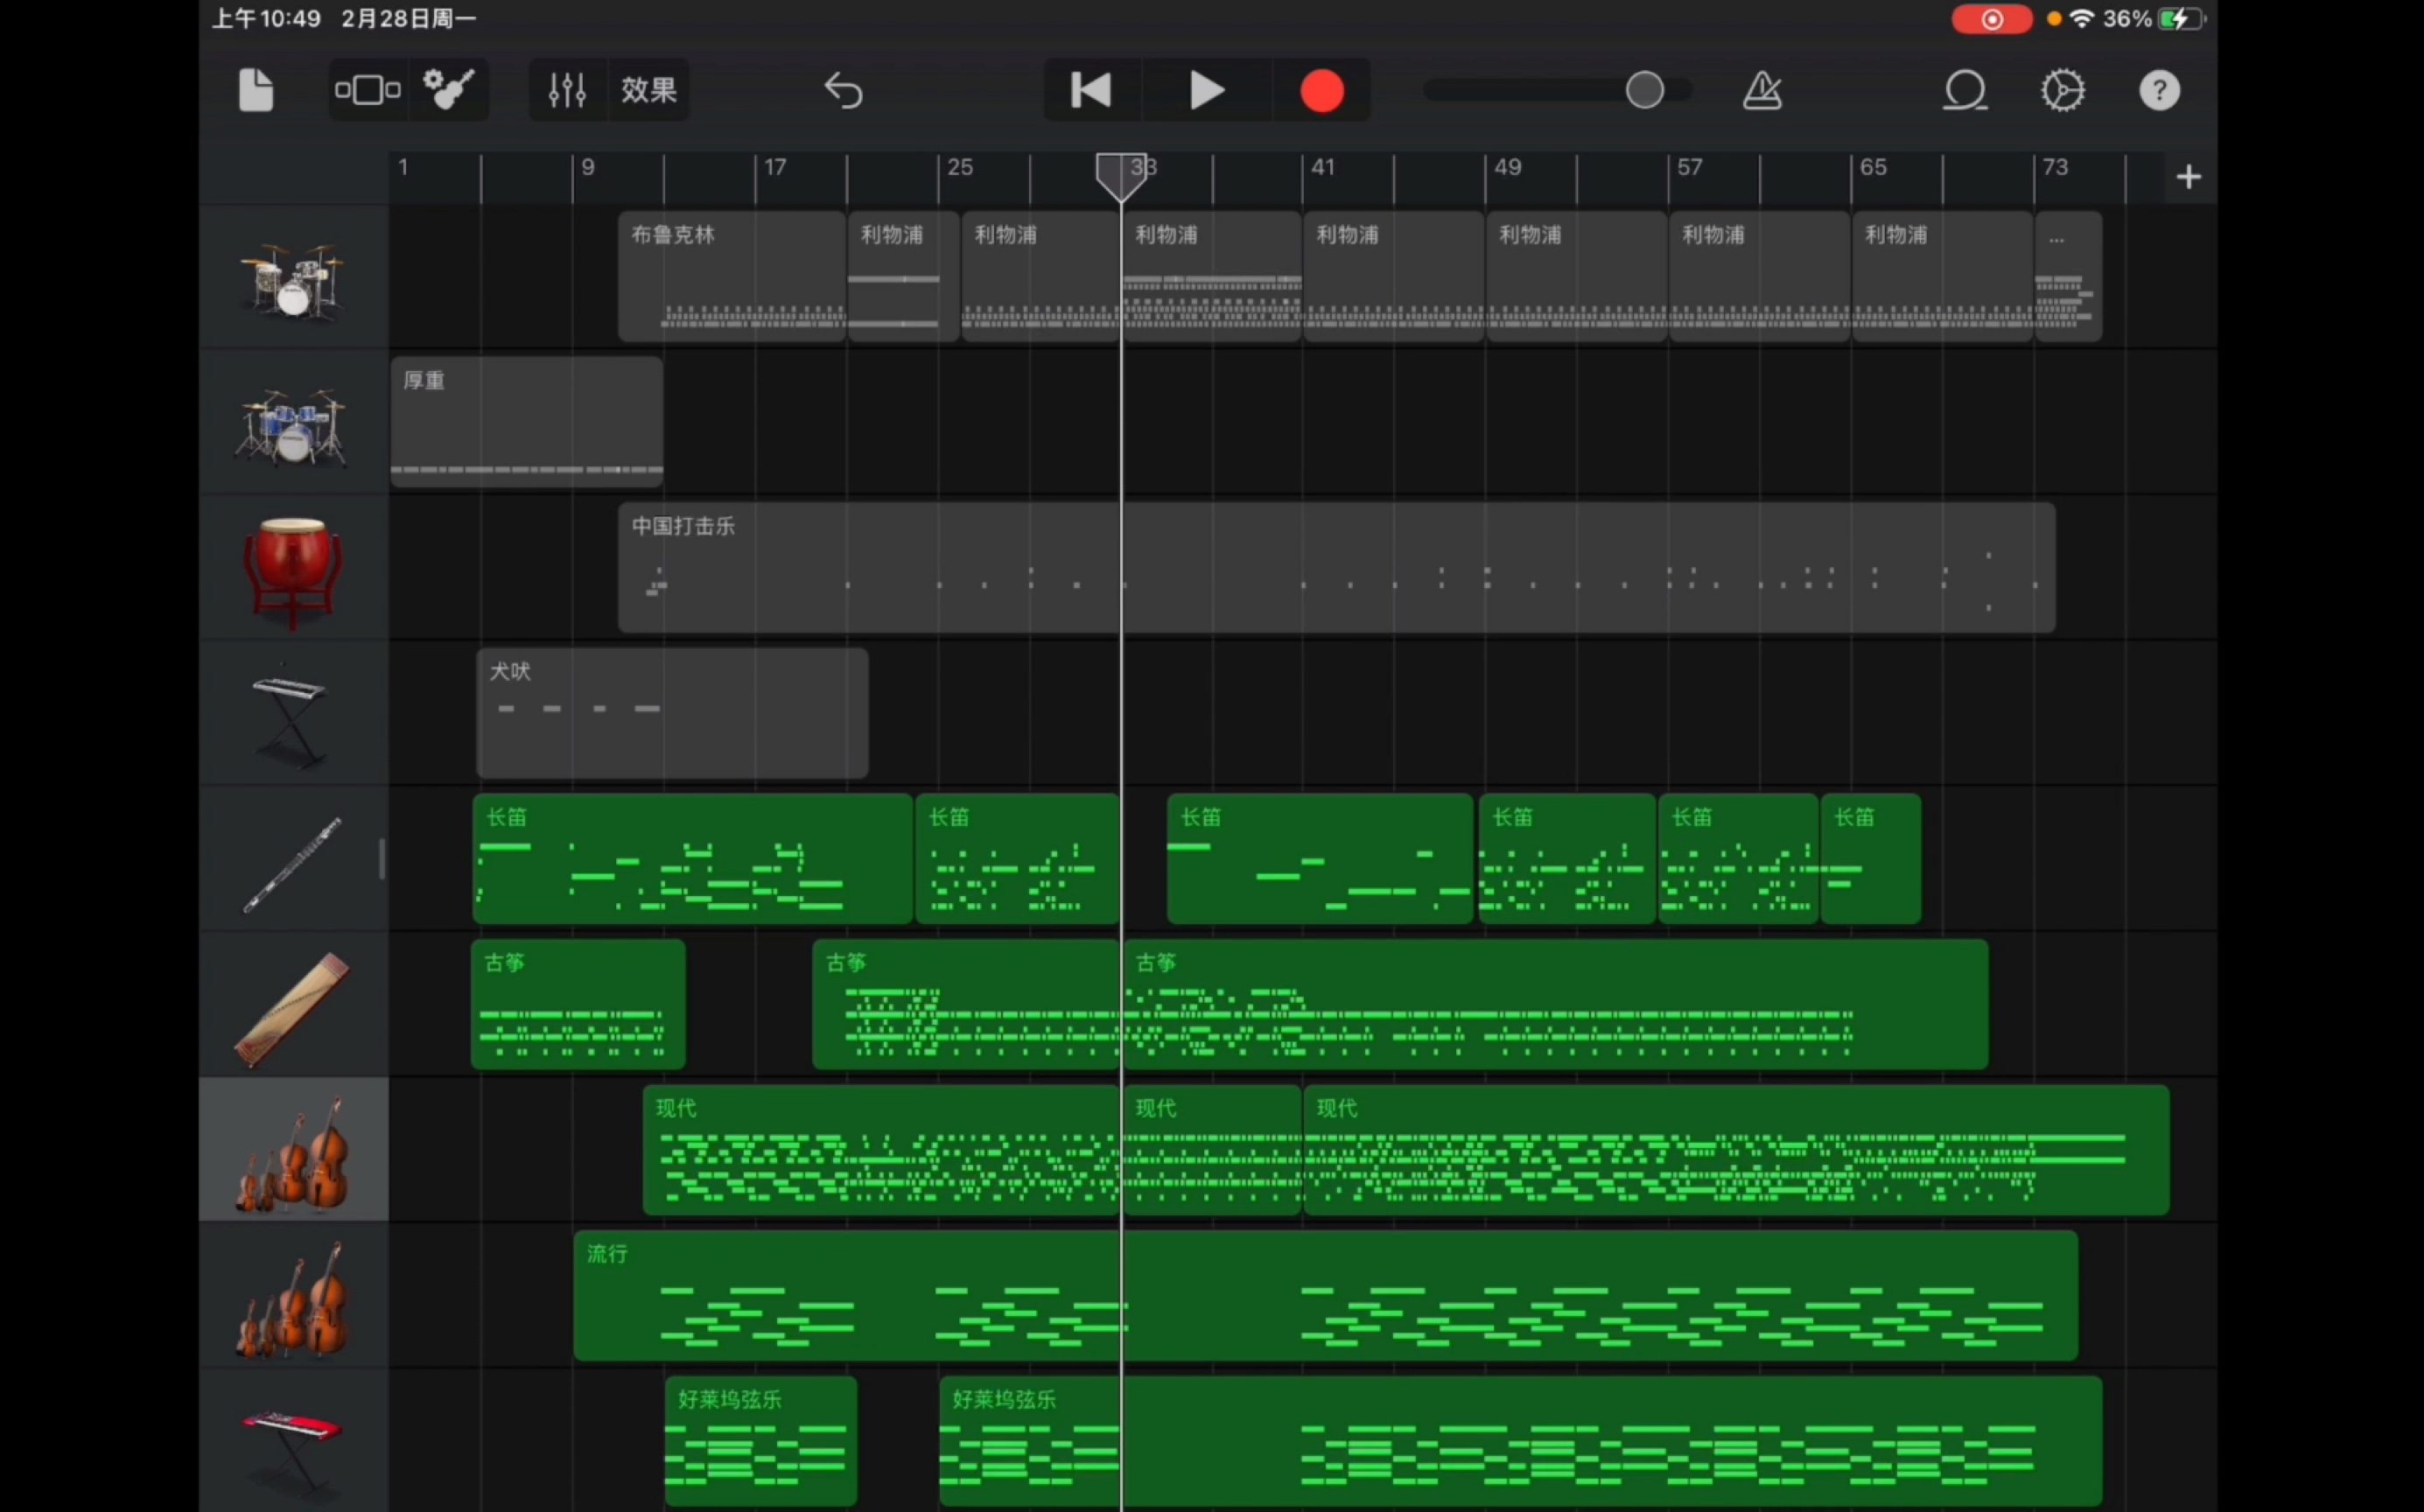The image size is (2424, 1512).
Task: Tap the 上午10:49 clock in status bar
Action: pos(266,19)
